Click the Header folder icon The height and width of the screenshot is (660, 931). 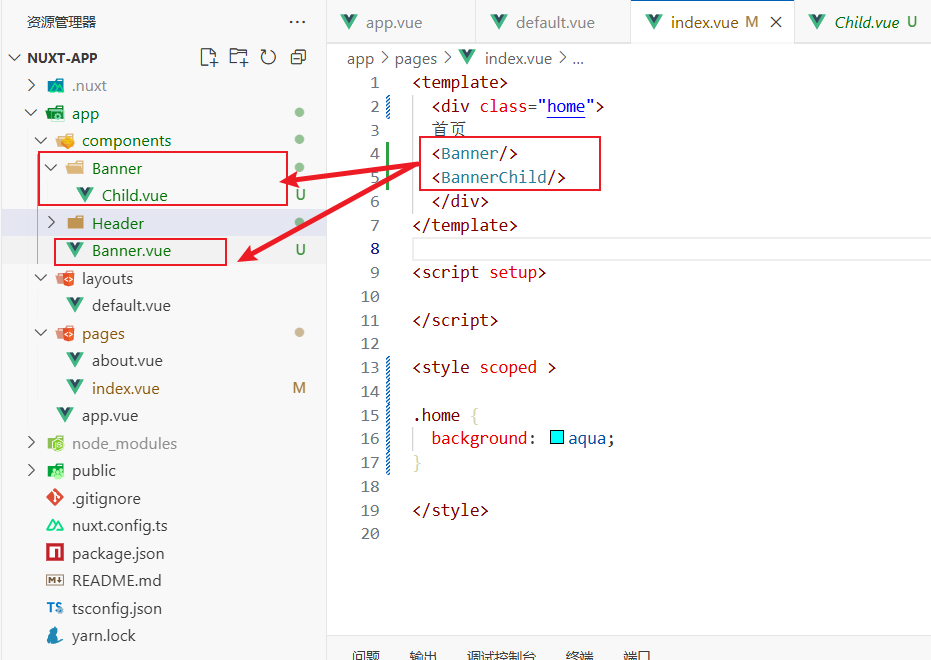75,223
